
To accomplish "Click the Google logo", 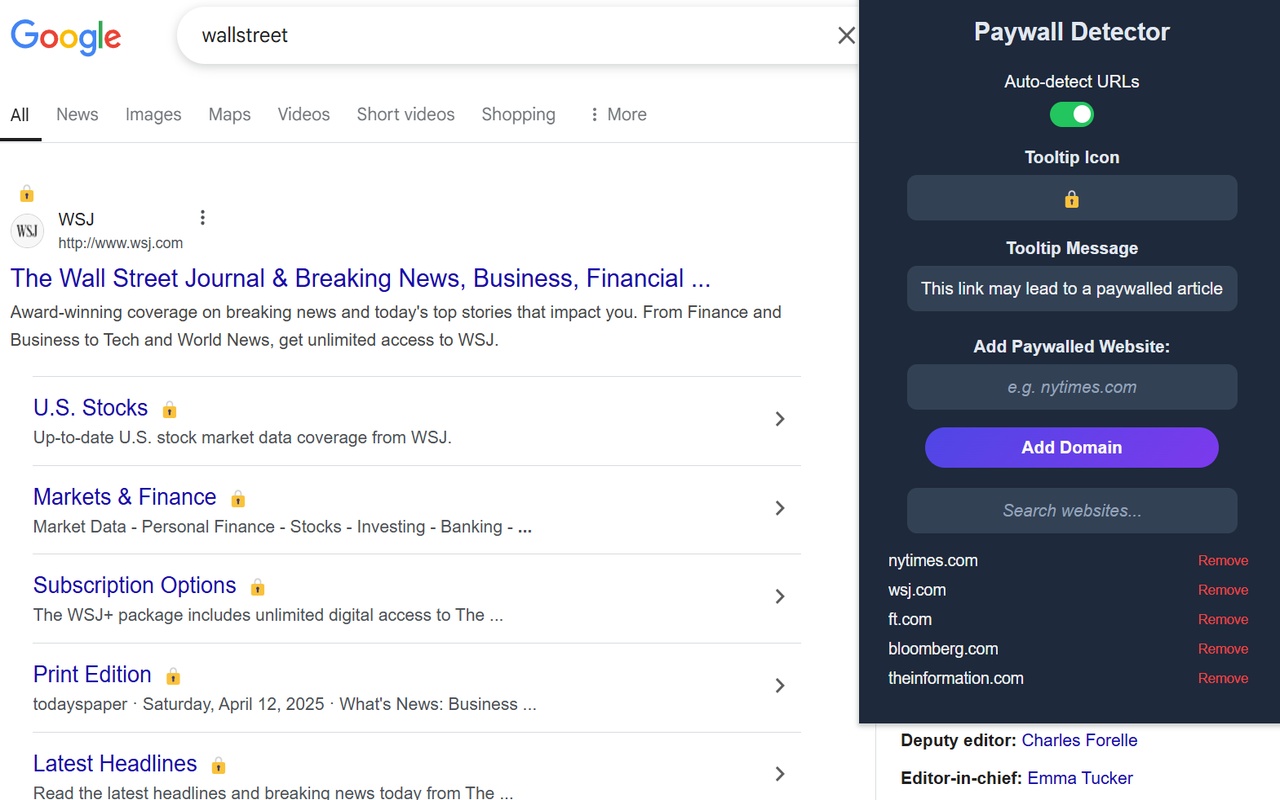I will pos(65,37).
